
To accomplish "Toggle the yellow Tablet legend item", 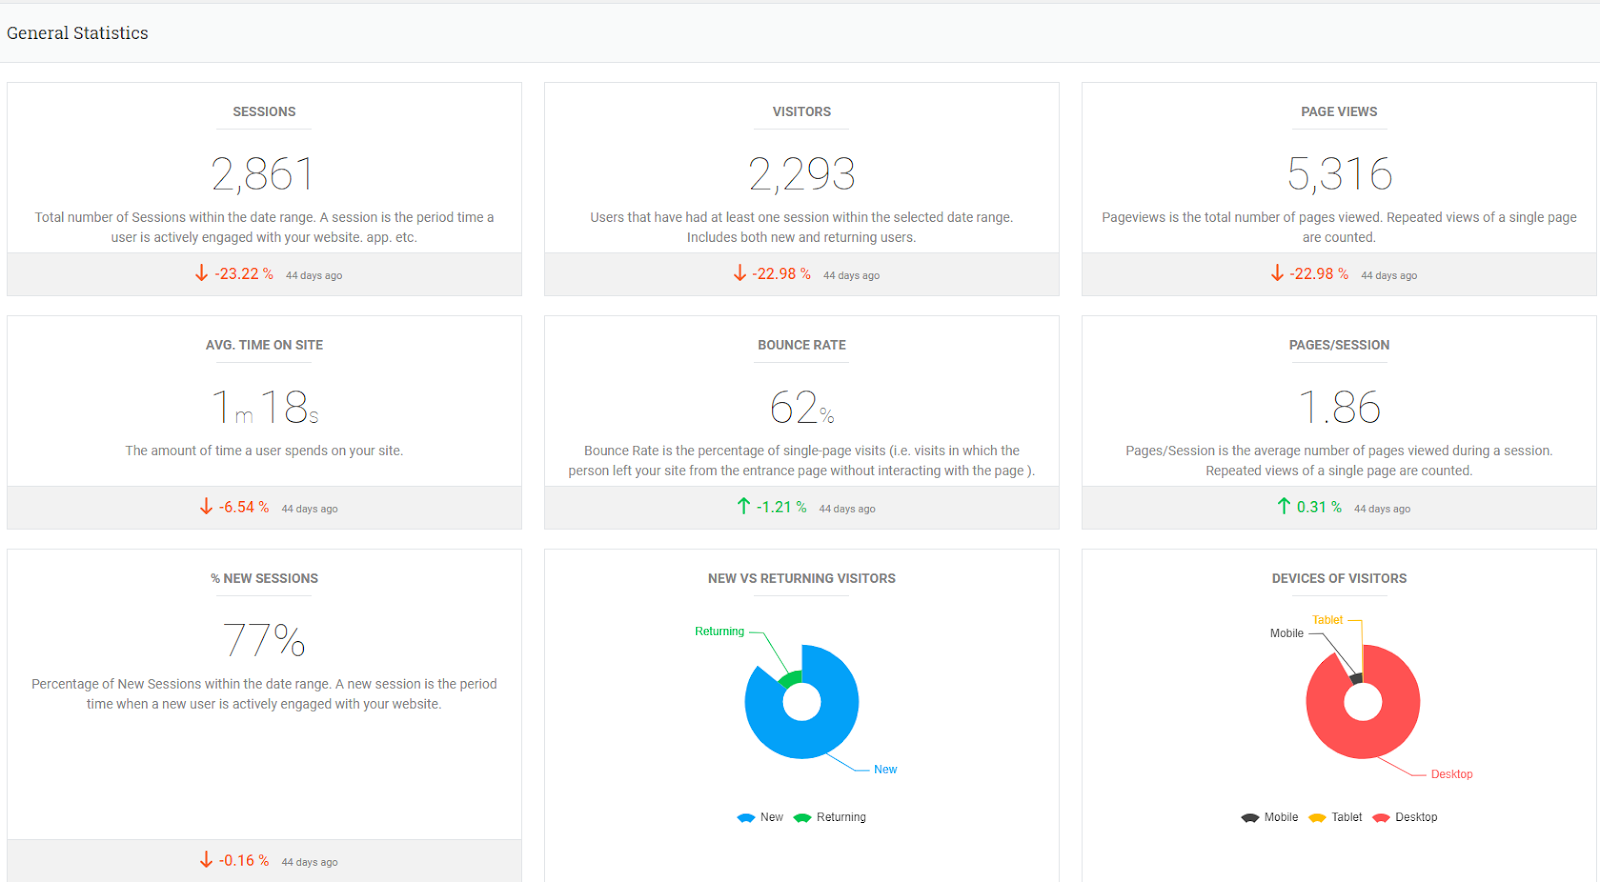I will (1335, 817).
